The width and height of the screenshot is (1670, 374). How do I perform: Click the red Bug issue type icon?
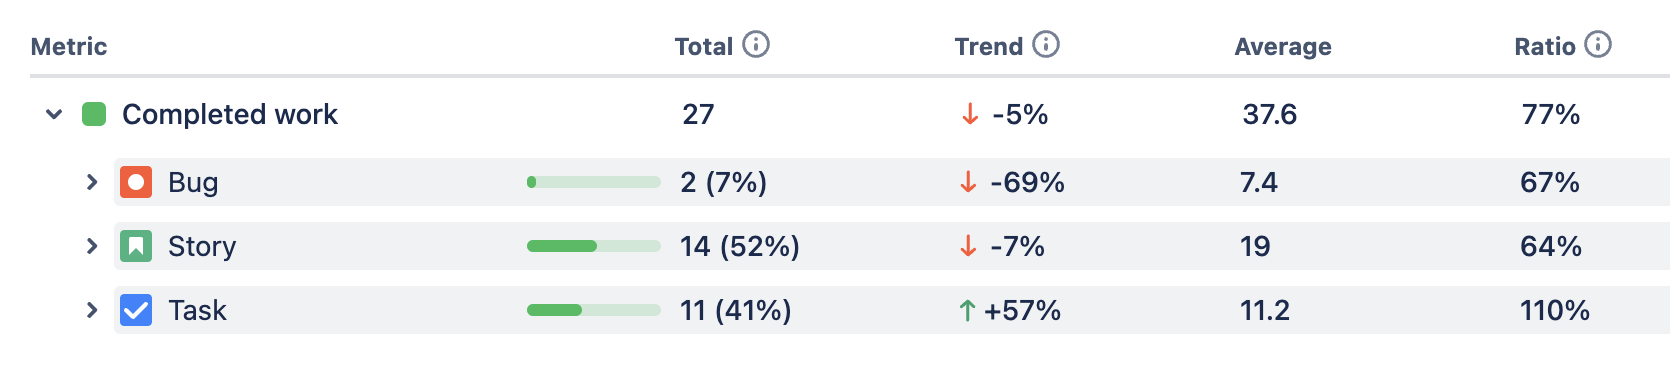(x=136, y=182)
